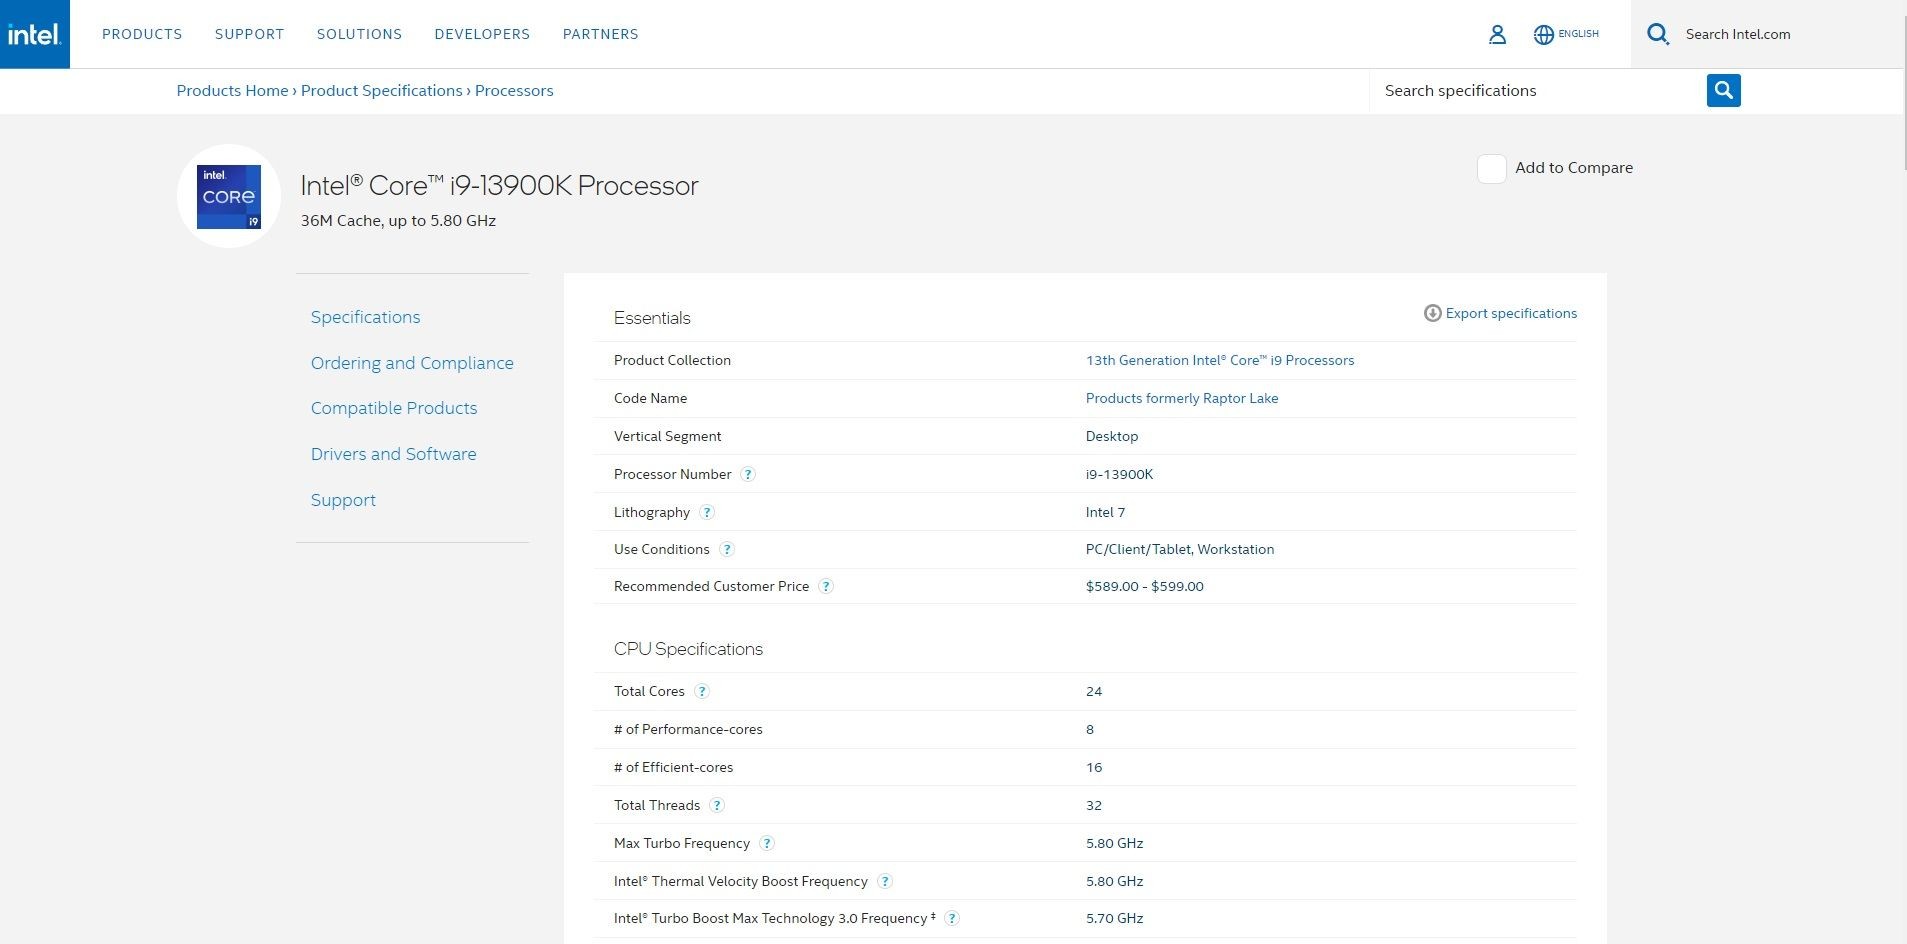Open Products formerly Raptor Lake link
The height and width of the screenshot is (944, 1907).
pos(1182,398)
